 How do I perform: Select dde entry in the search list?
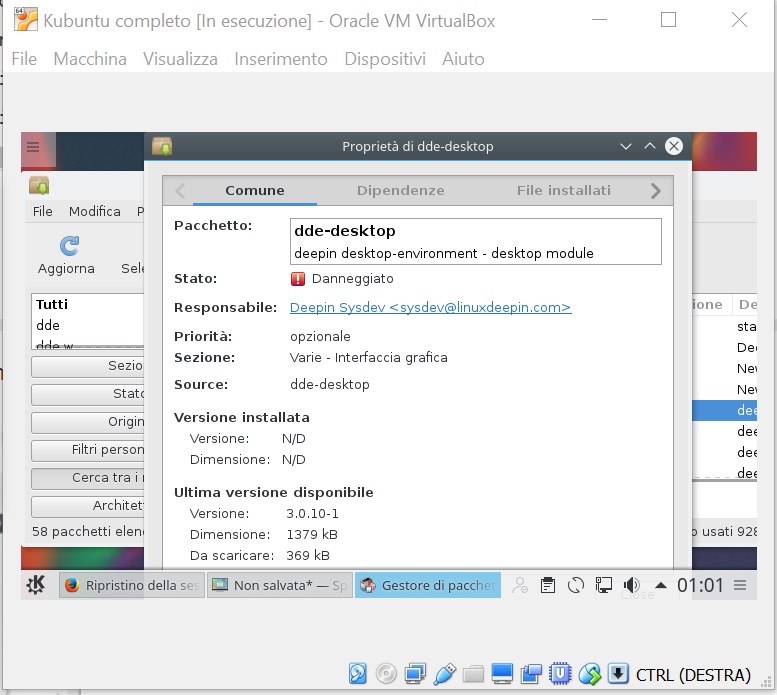click(48, 325)
